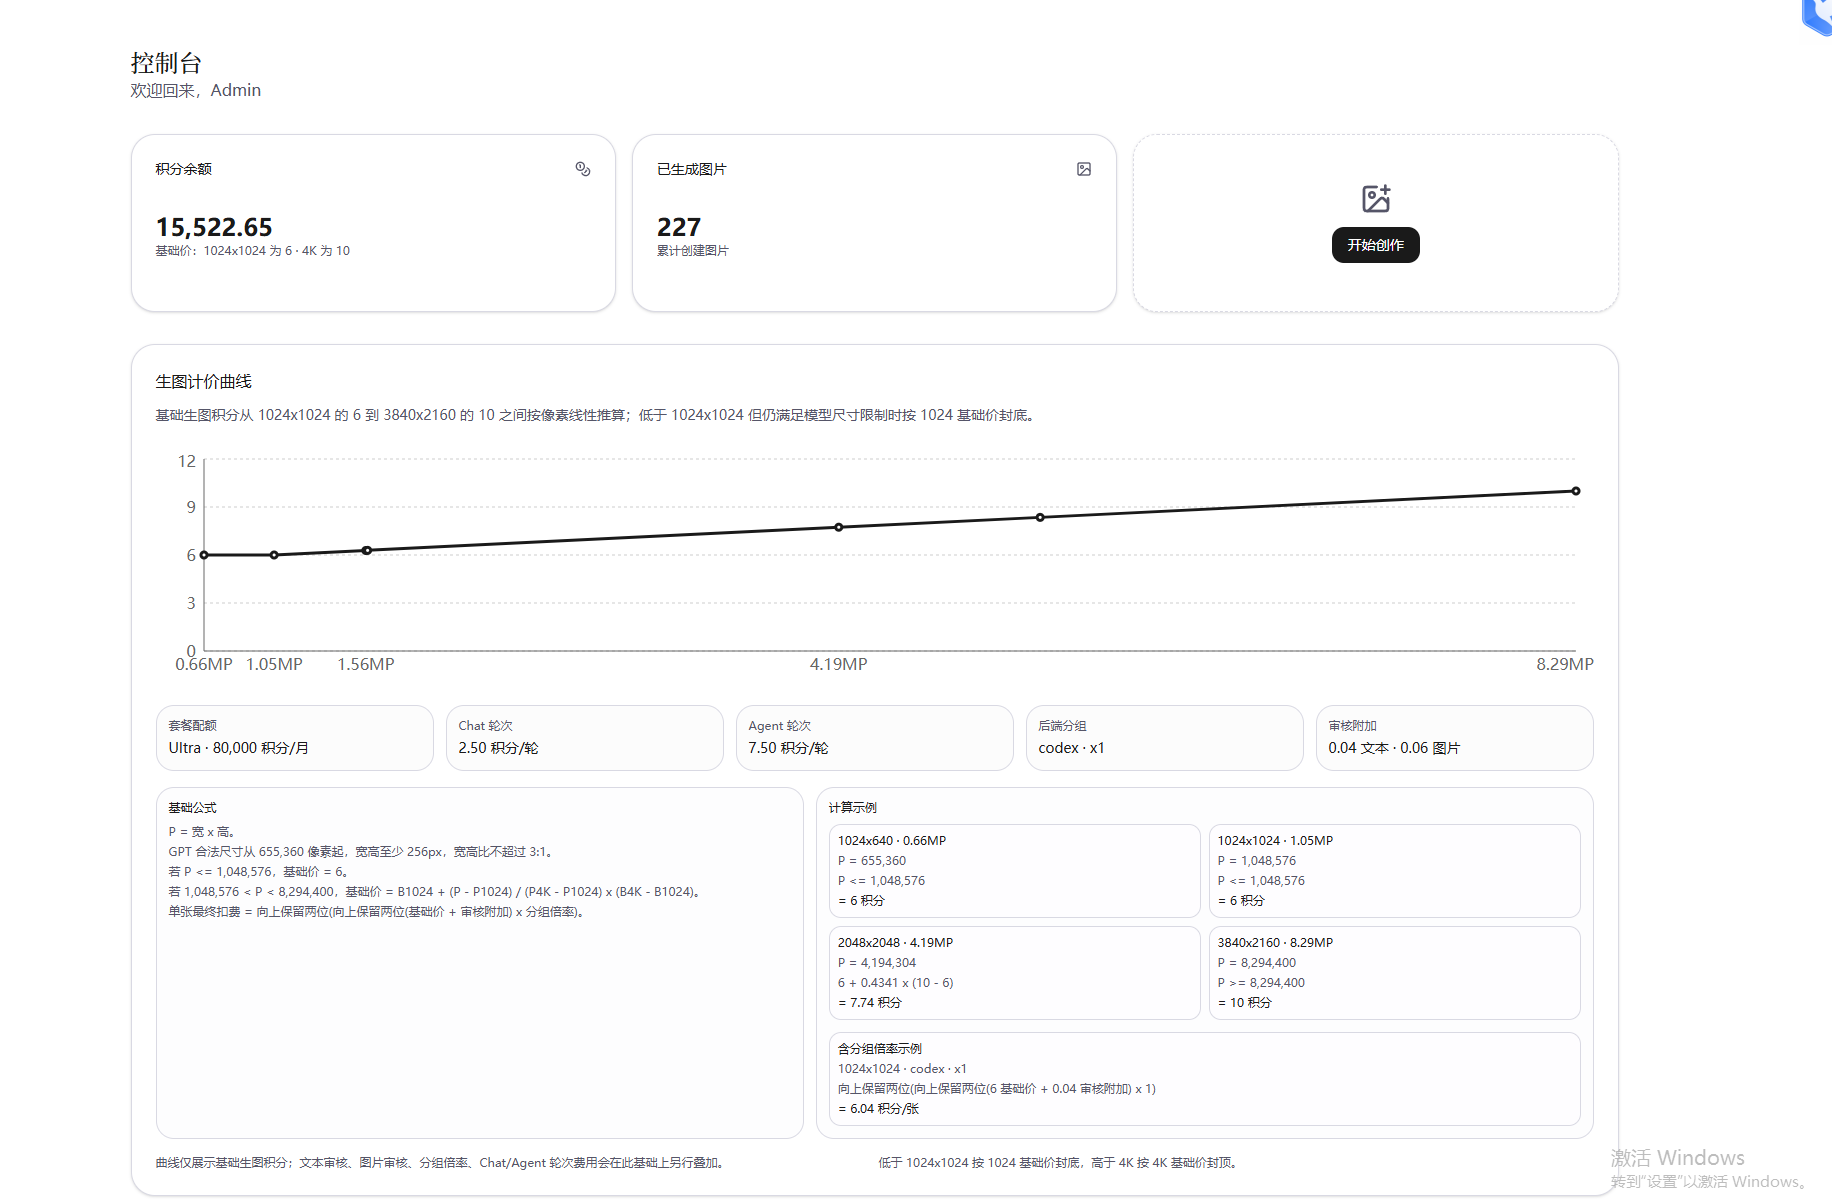Click the x-axis label 8.29MP

(x=1565, y=664)
